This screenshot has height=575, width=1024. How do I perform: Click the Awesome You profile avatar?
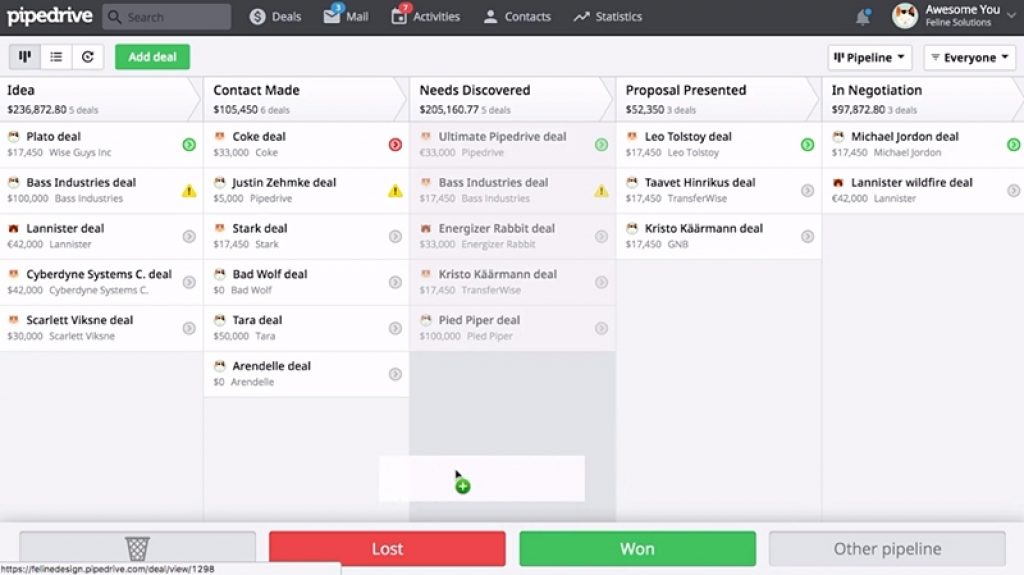(x=904, y=17)
